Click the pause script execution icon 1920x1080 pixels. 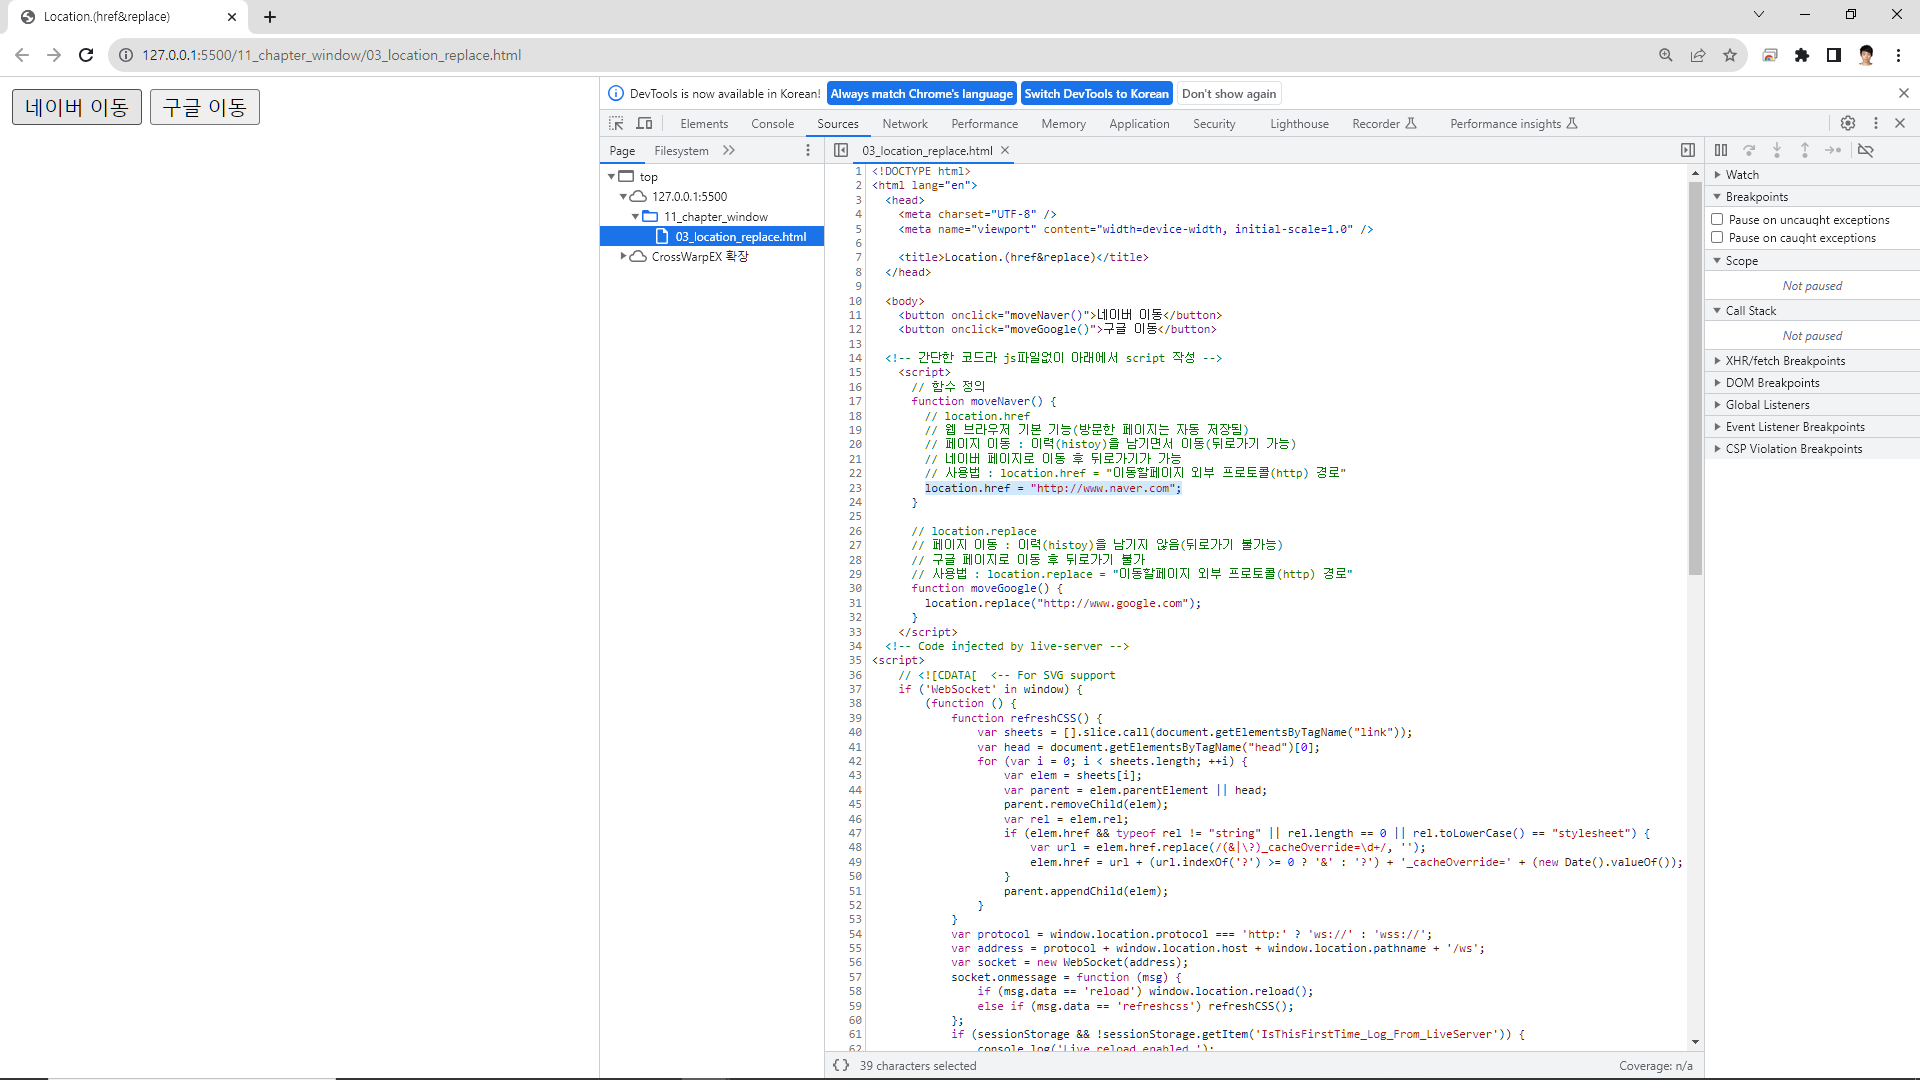pos(1721,150)
